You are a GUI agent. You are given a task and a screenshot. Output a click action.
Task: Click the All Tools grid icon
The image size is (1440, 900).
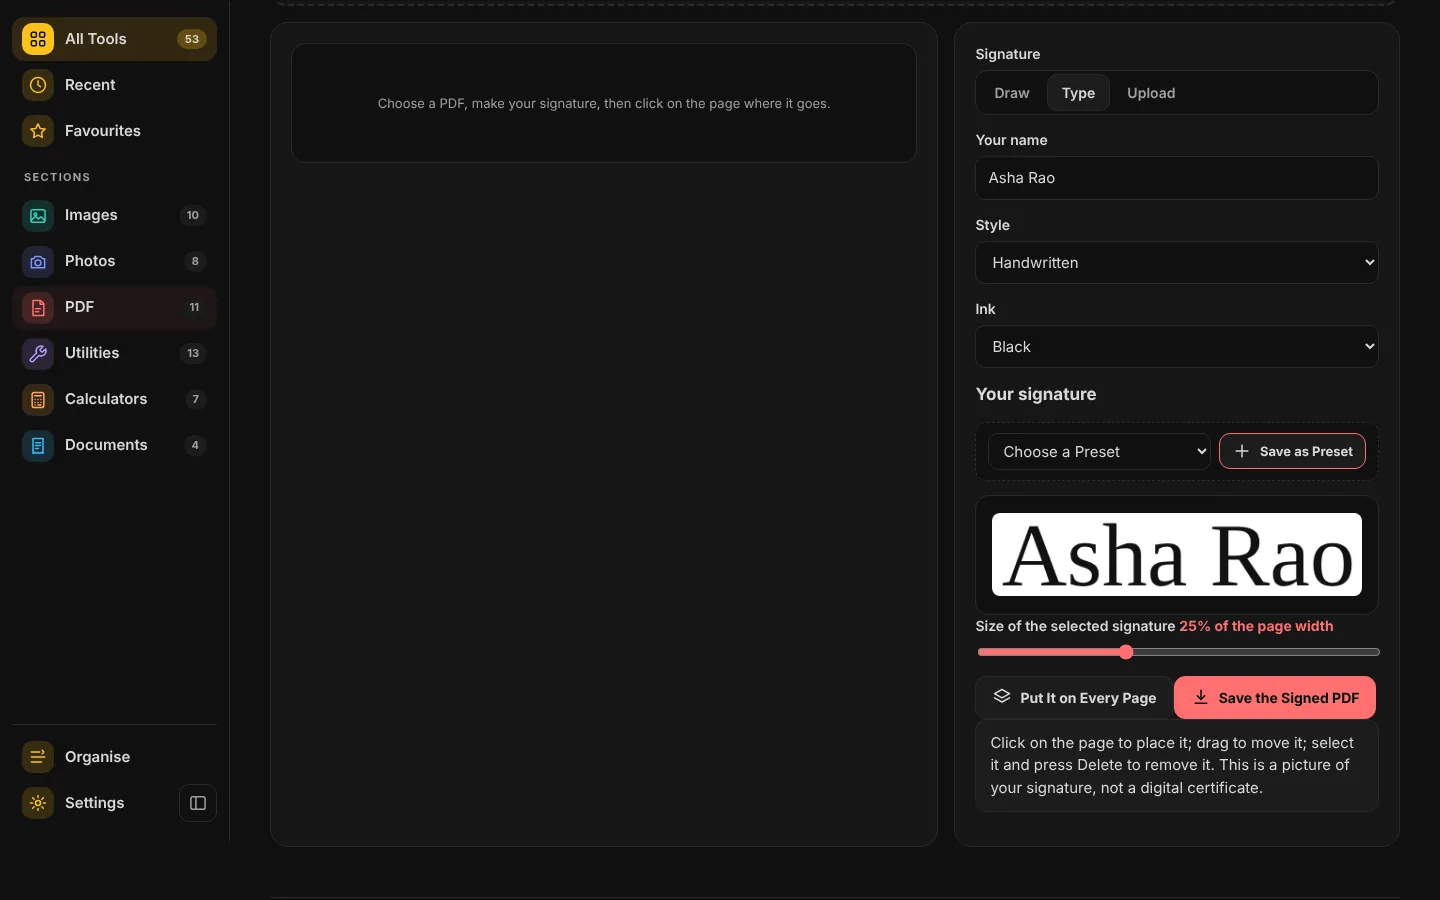[38, 39]
